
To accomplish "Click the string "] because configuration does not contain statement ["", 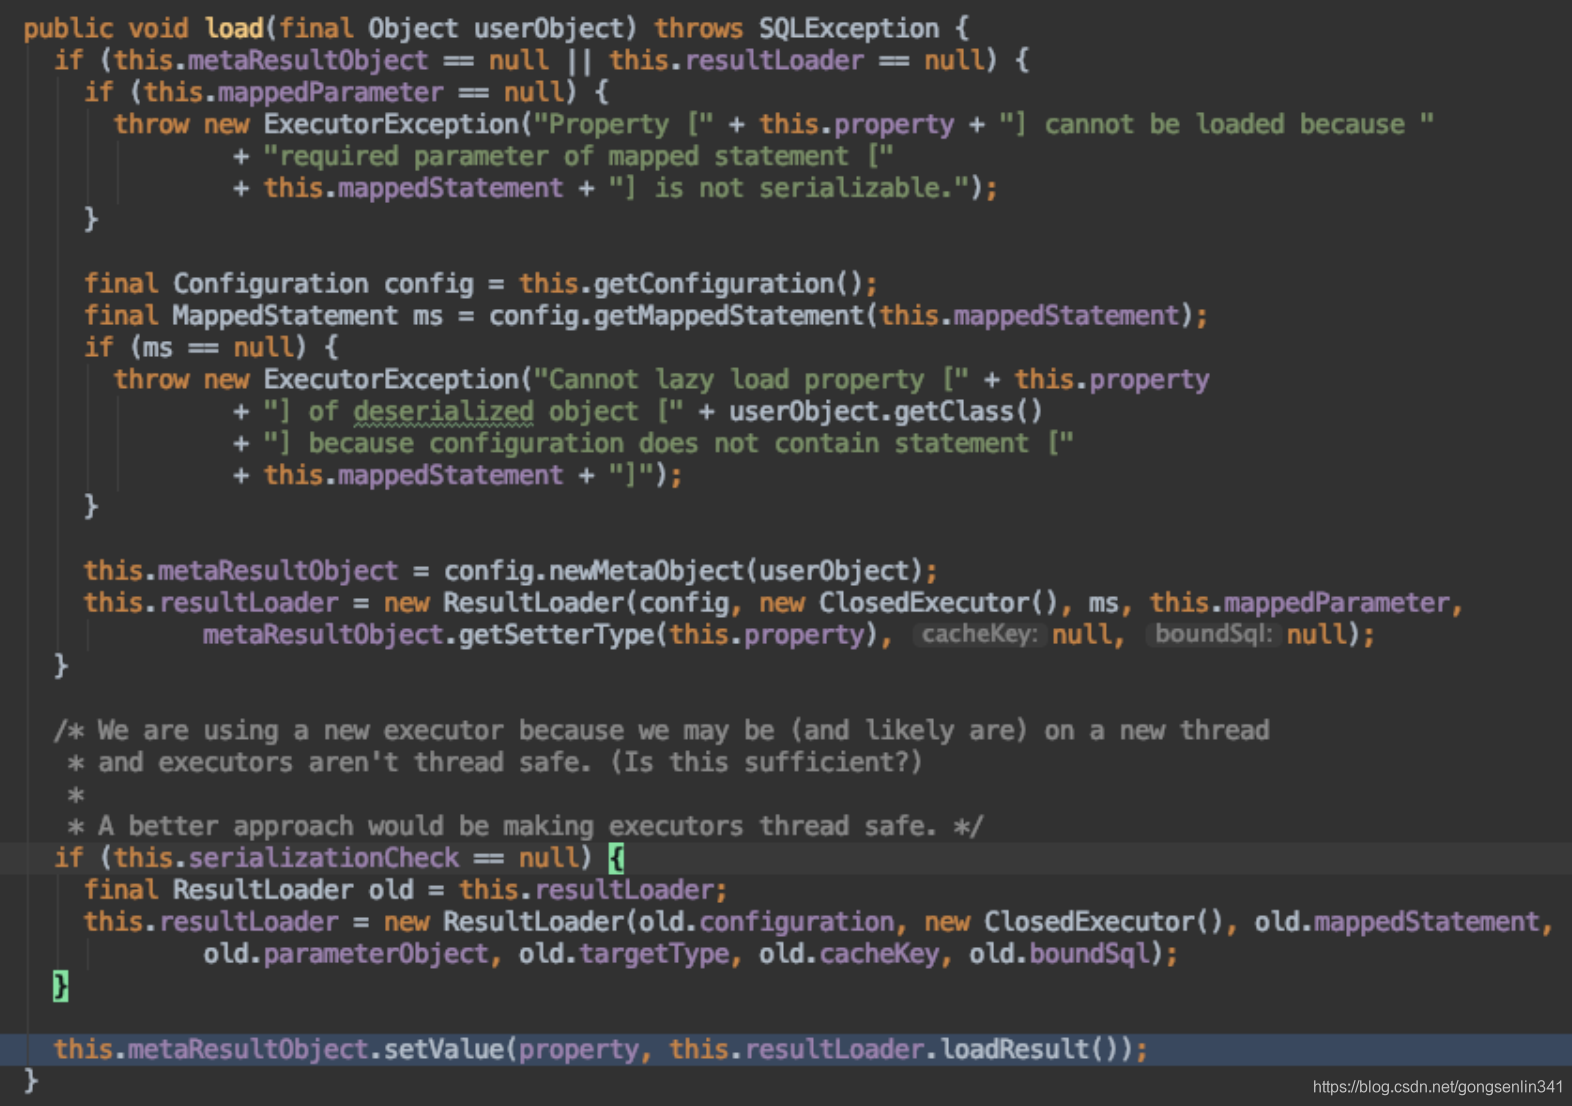I will pos(669,443).
